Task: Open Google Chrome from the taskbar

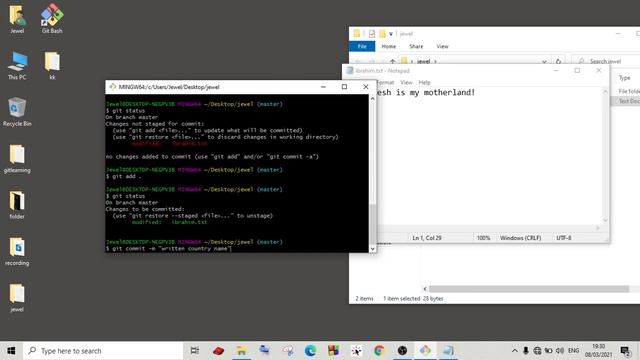Action: coord(379,351)
